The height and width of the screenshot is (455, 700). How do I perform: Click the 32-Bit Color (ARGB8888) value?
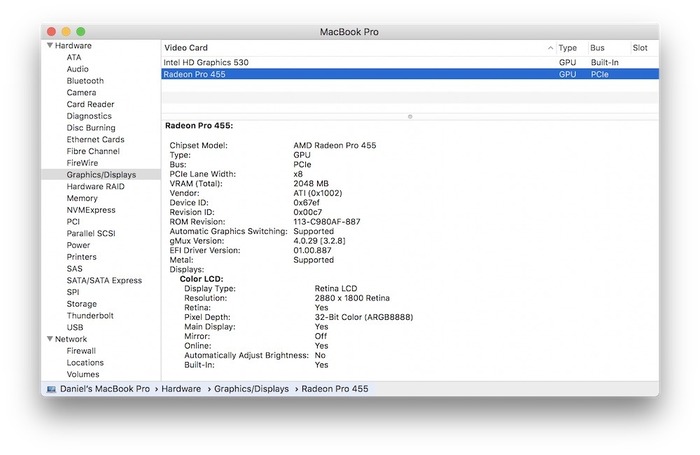pyautogui.click(x=364, y=317)
